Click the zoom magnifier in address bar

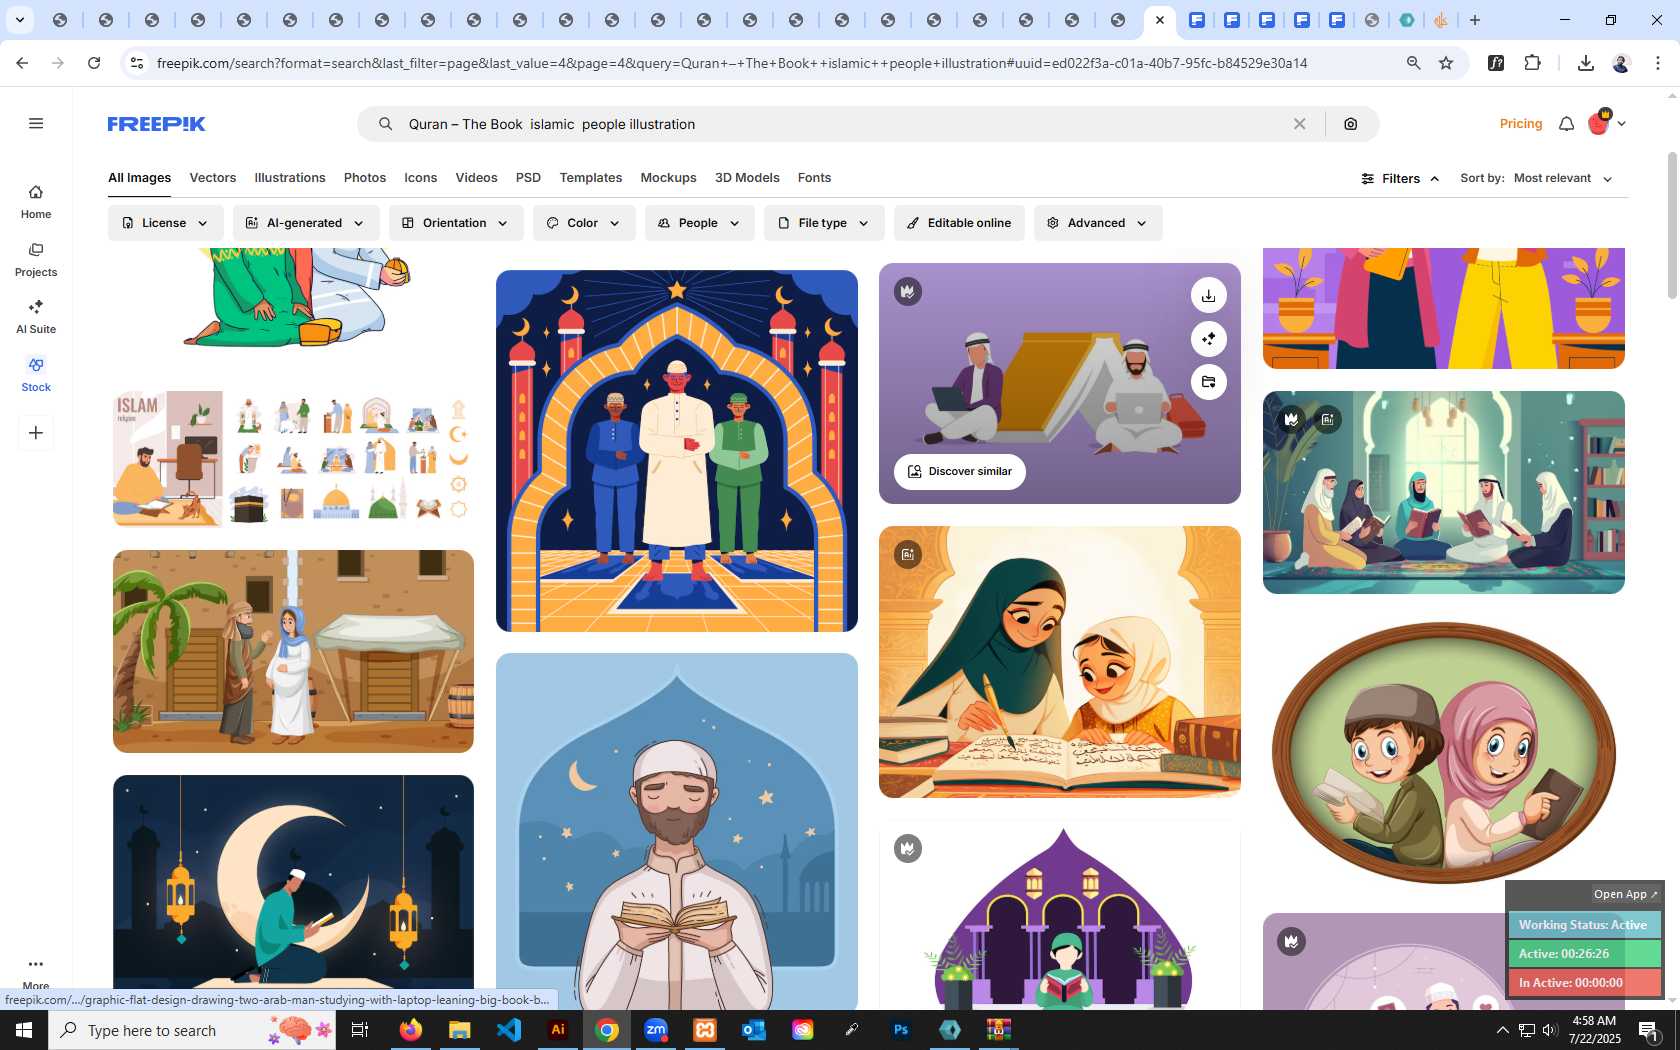pos(1414,63)
